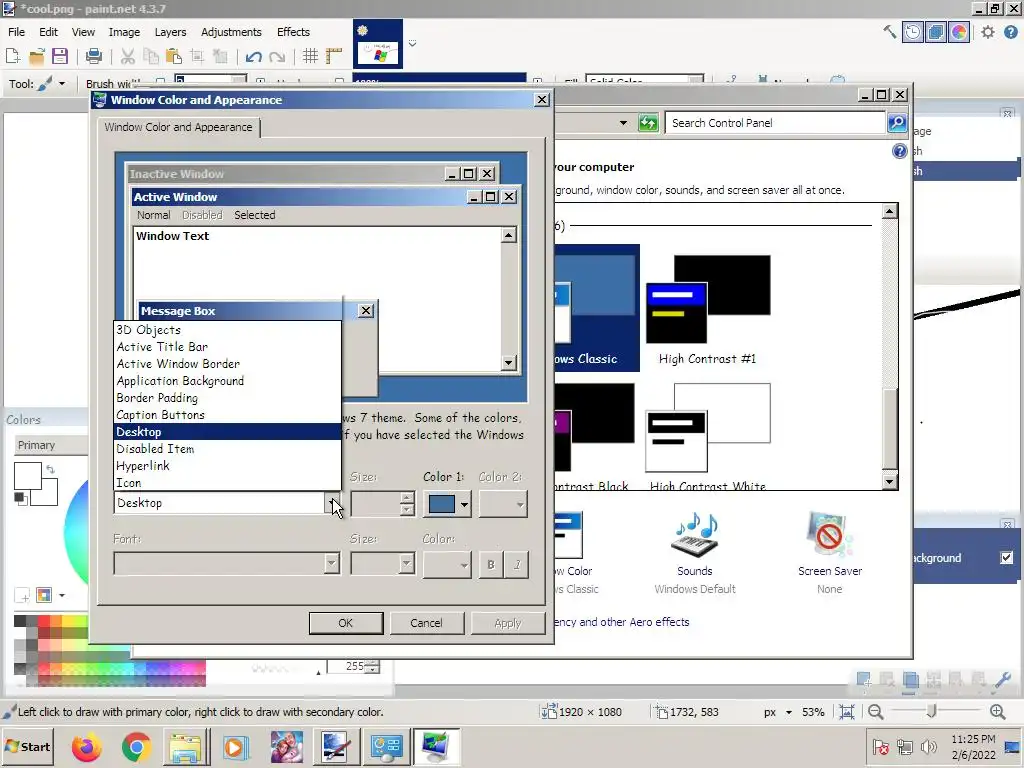Viewport: 1024px width, 768px height.
Task: Select High Contrast #1 theme
Action: (708, 310)
